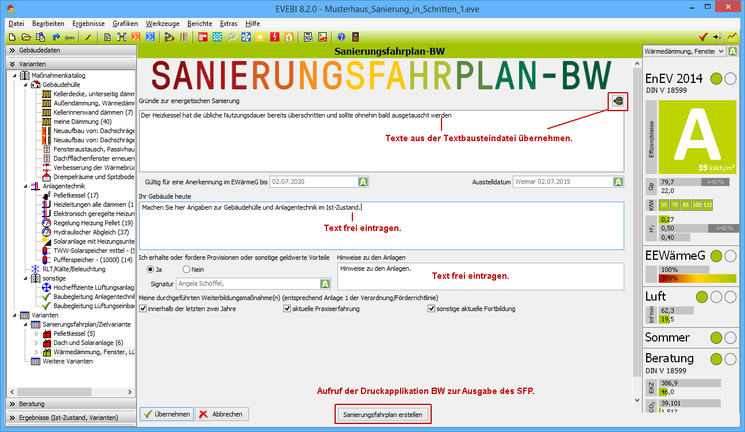Click the efficiency class A green tile
Screen dimensions: 745x432
coord(697,137)
